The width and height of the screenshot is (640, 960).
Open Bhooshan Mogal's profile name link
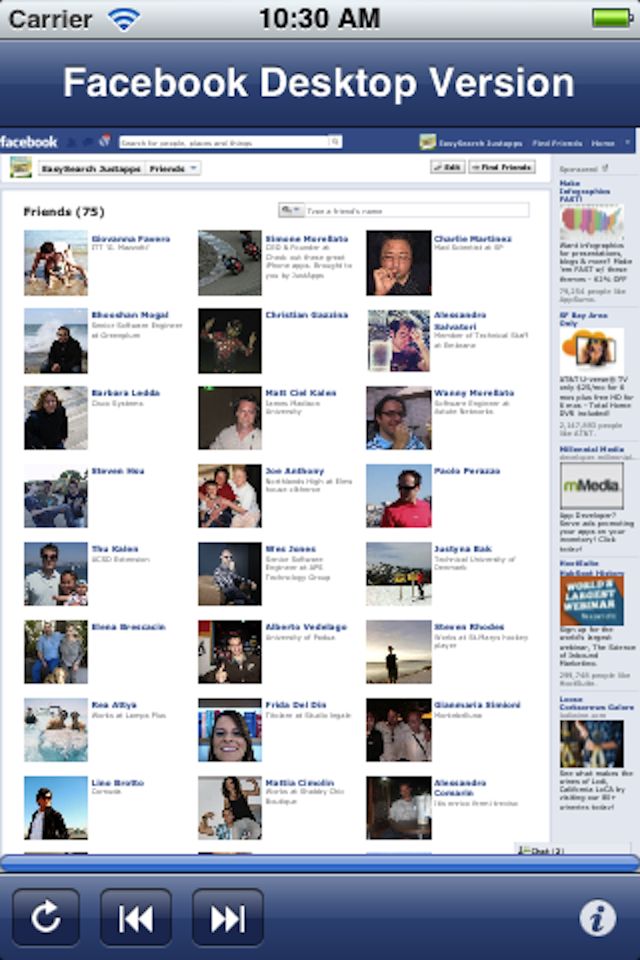coord(129,315)
